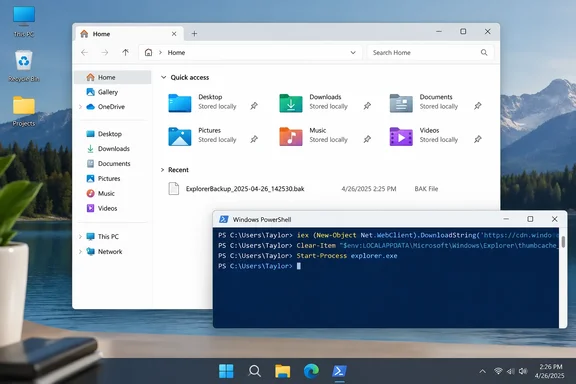The width and height of the screenshot is (576, 384).
Task: Select Home in the navigation pane
Action: click(113, 77)
